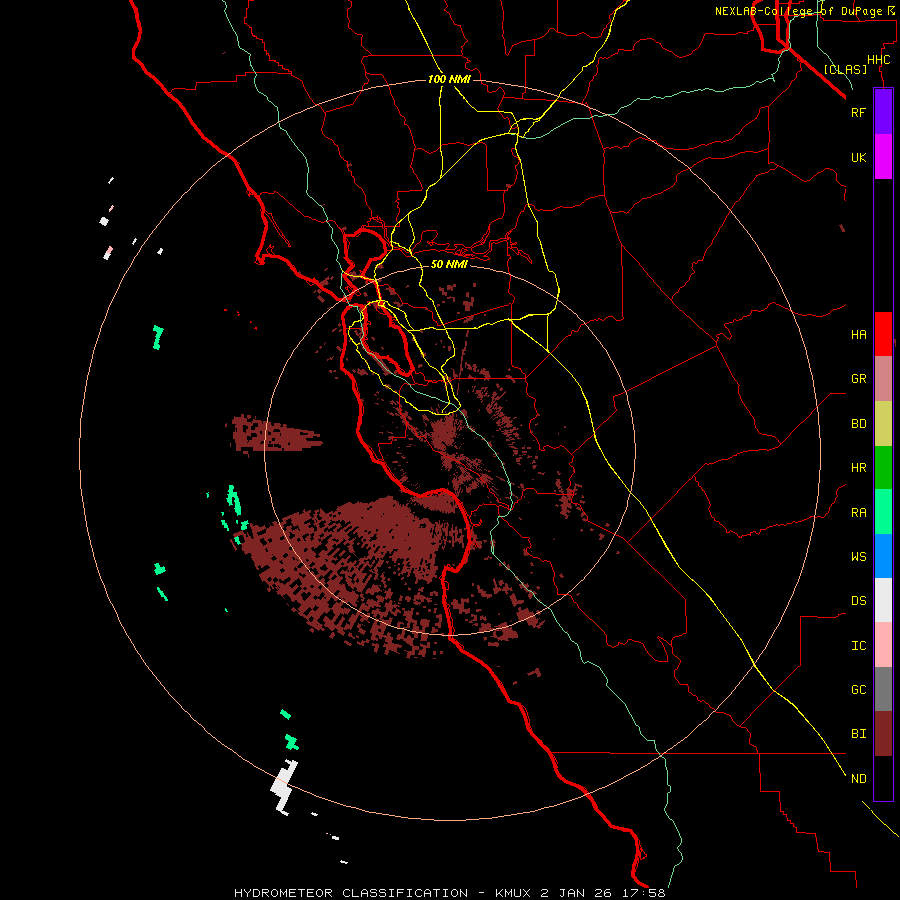Click the WS legend label
The width and height of the screenshot is (900, 900).
pos(858,556)
